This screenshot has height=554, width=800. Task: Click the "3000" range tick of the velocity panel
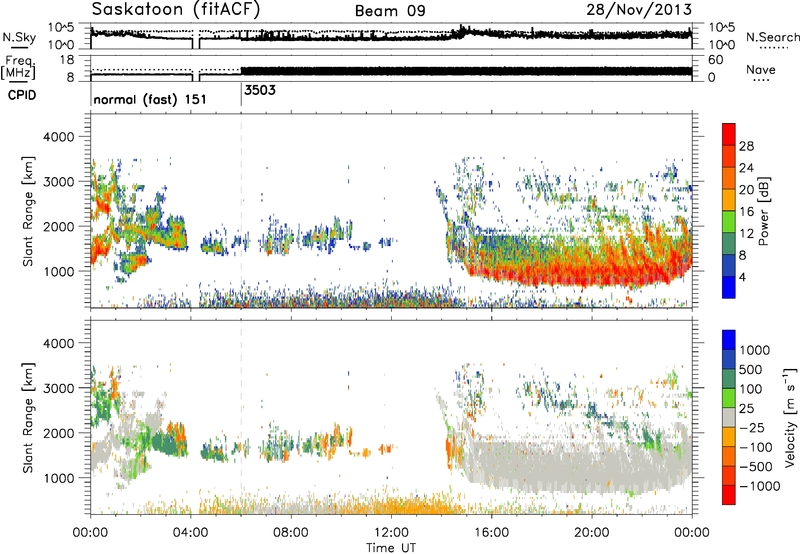58,388
